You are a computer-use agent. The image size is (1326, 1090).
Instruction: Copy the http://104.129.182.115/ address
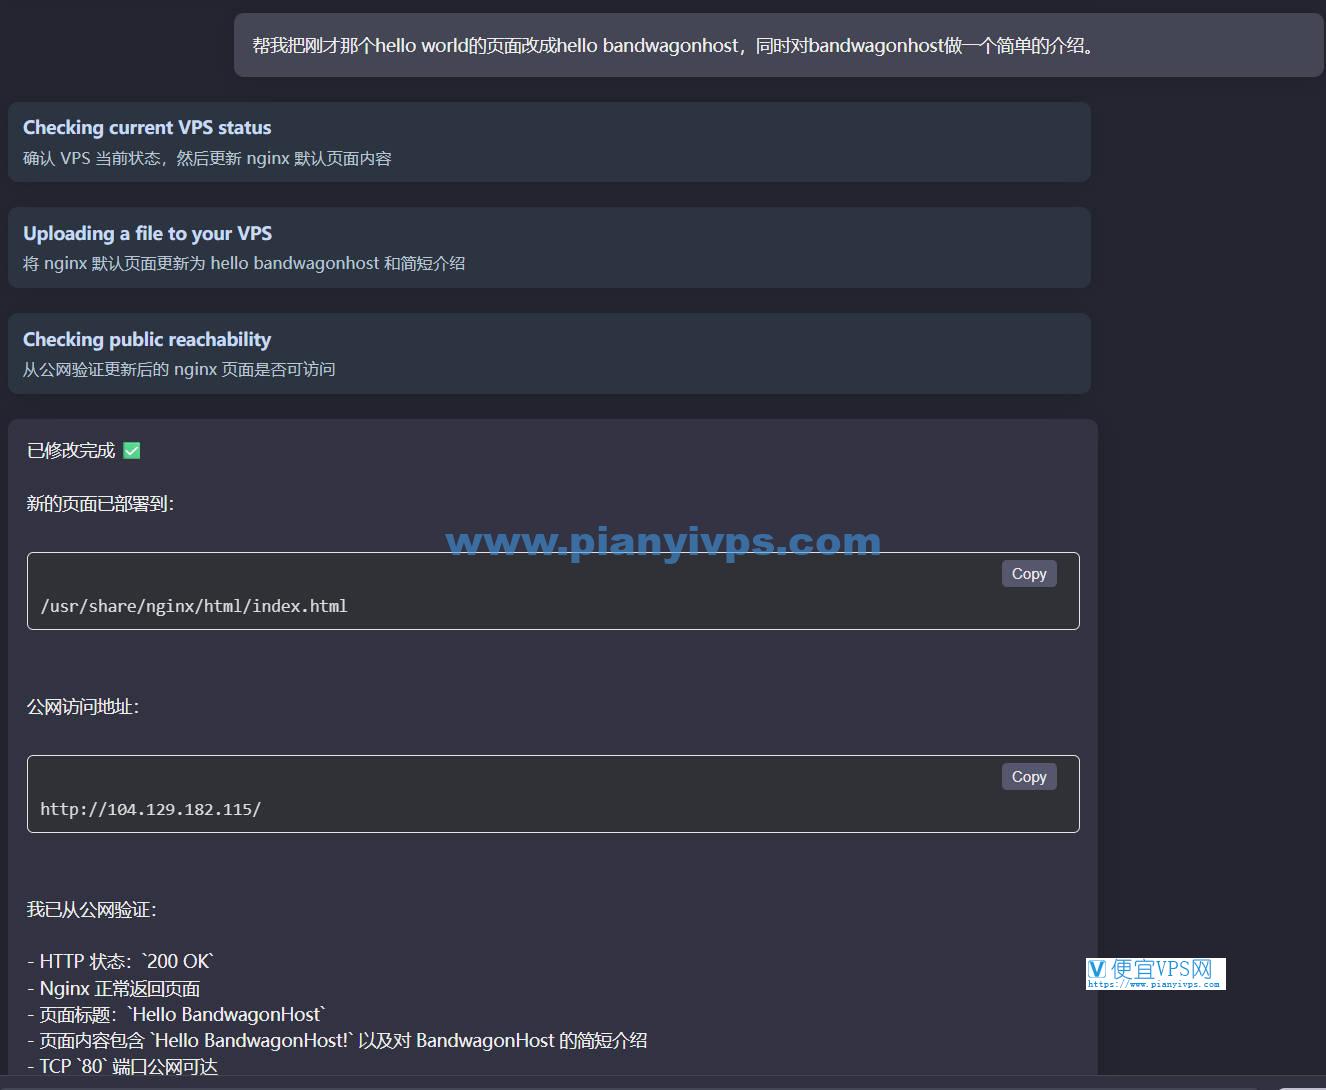1029,776
